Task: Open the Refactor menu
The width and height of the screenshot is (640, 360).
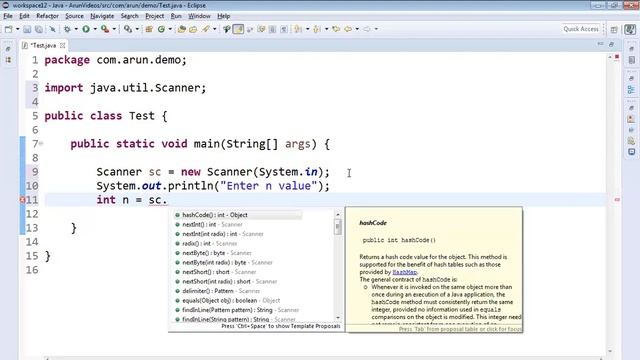Action: tap(47, 16)
